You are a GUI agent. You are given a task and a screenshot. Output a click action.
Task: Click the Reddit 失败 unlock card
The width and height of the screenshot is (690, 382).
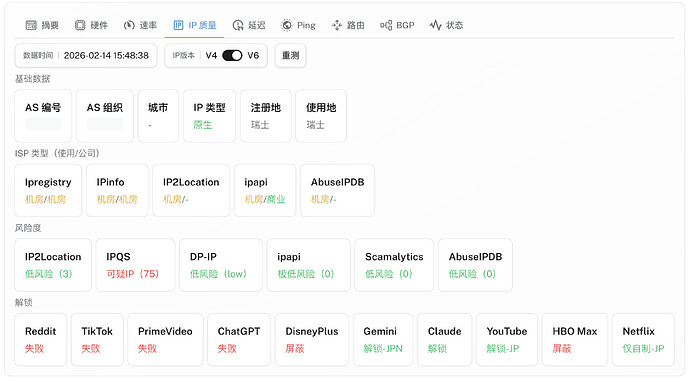pos(40,340)
